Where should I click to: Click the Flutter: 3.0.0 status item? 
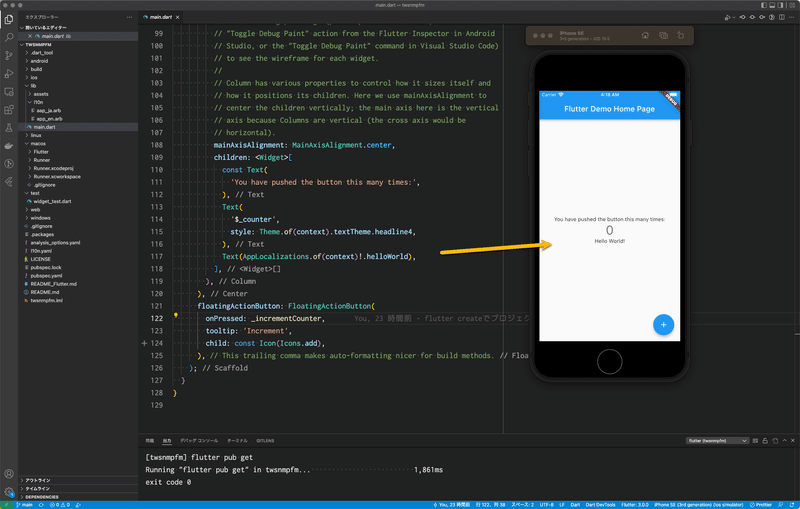pos(635,505)
